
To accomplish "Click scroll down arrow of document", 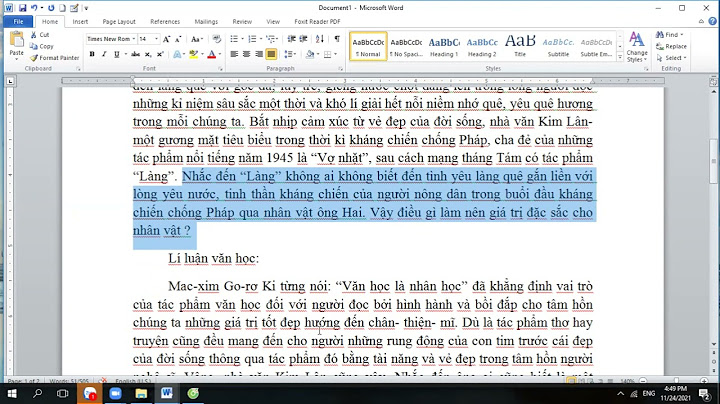I will coord(714,343).
